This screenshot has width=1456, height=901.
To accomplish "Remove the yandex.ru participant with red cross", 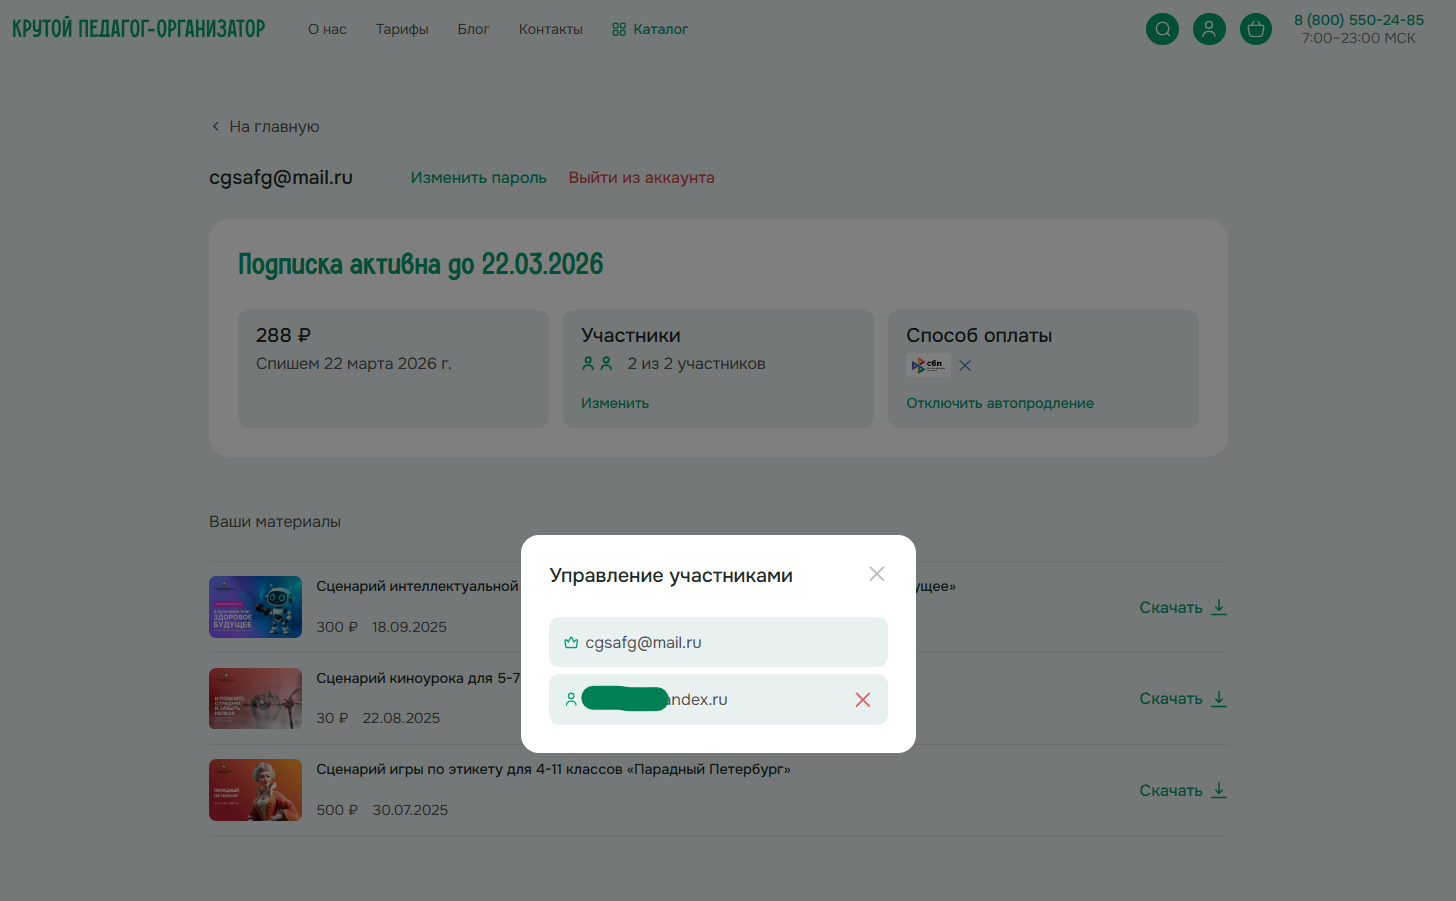I will pyautogui.click(x=863, y=700).
